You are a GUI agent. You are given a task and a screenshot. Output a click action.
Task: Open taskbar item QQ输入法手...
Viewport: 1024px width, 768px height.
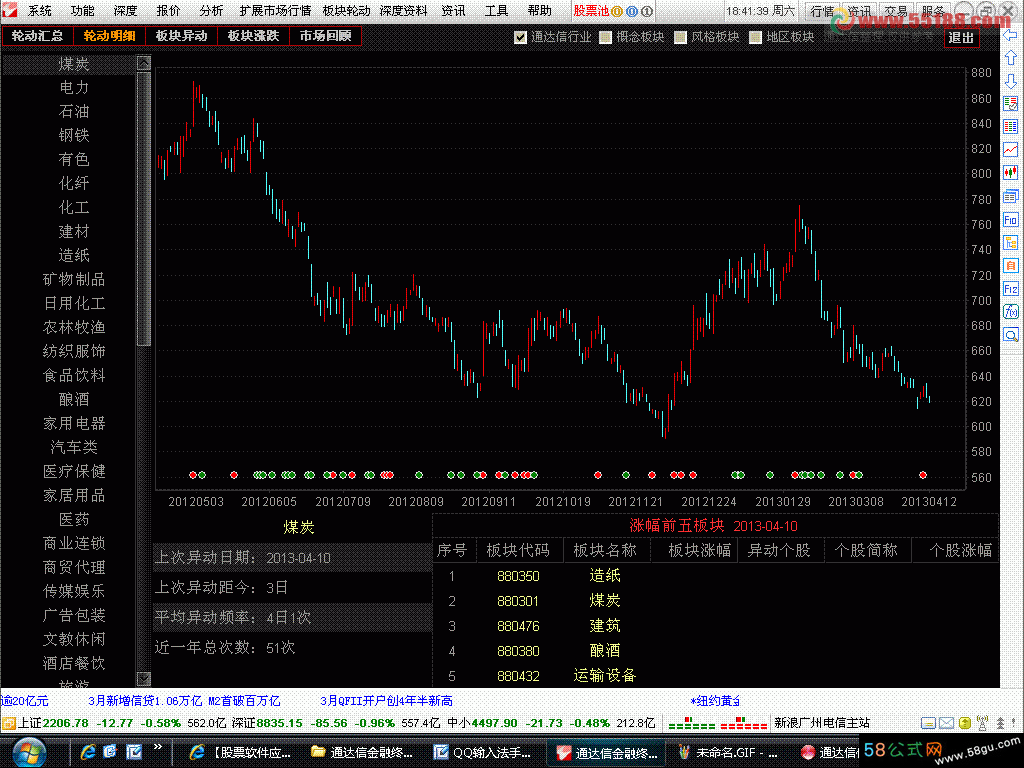click(x=483, y=752)
